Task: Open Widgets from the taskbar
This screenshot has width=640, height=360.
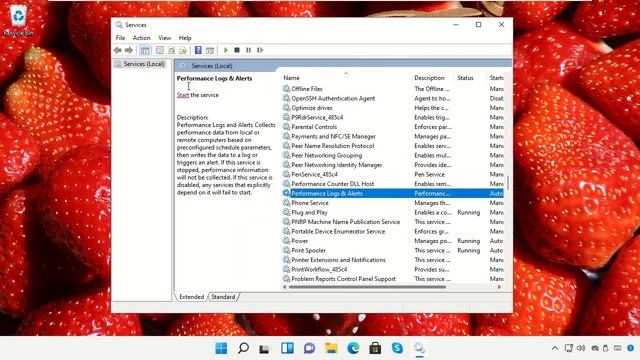Action: click(287, 348)
